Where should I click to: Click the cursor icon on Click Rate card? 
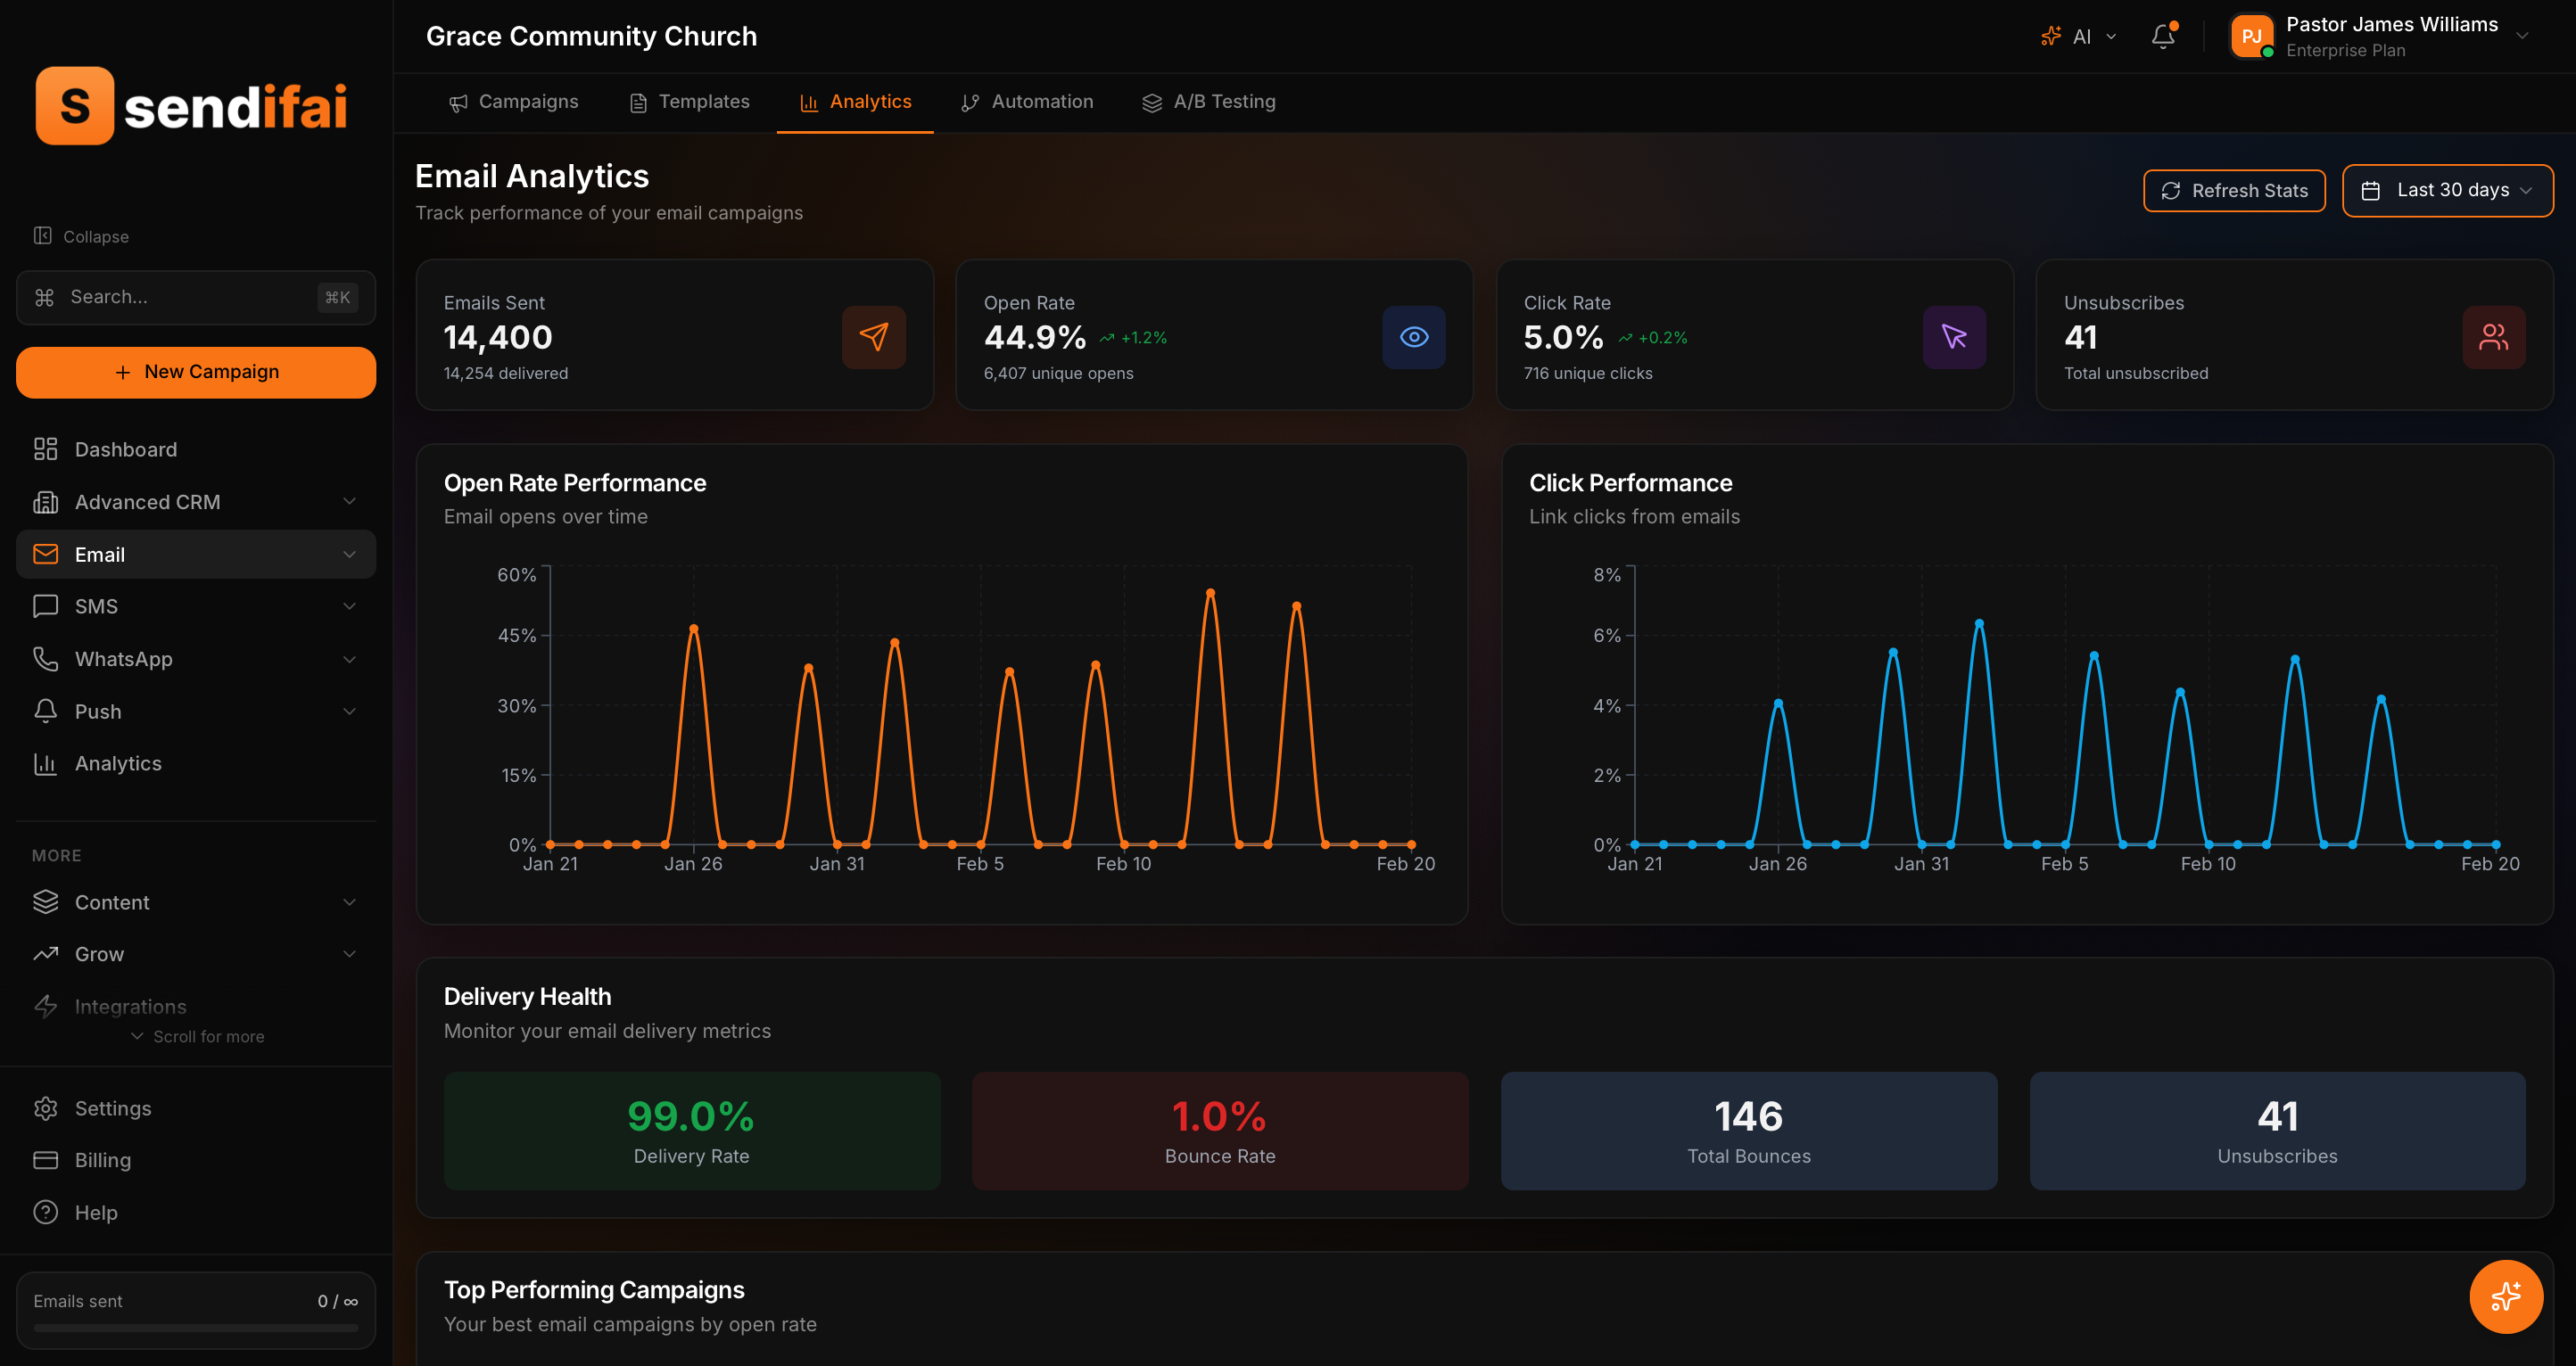(1953, 337)
